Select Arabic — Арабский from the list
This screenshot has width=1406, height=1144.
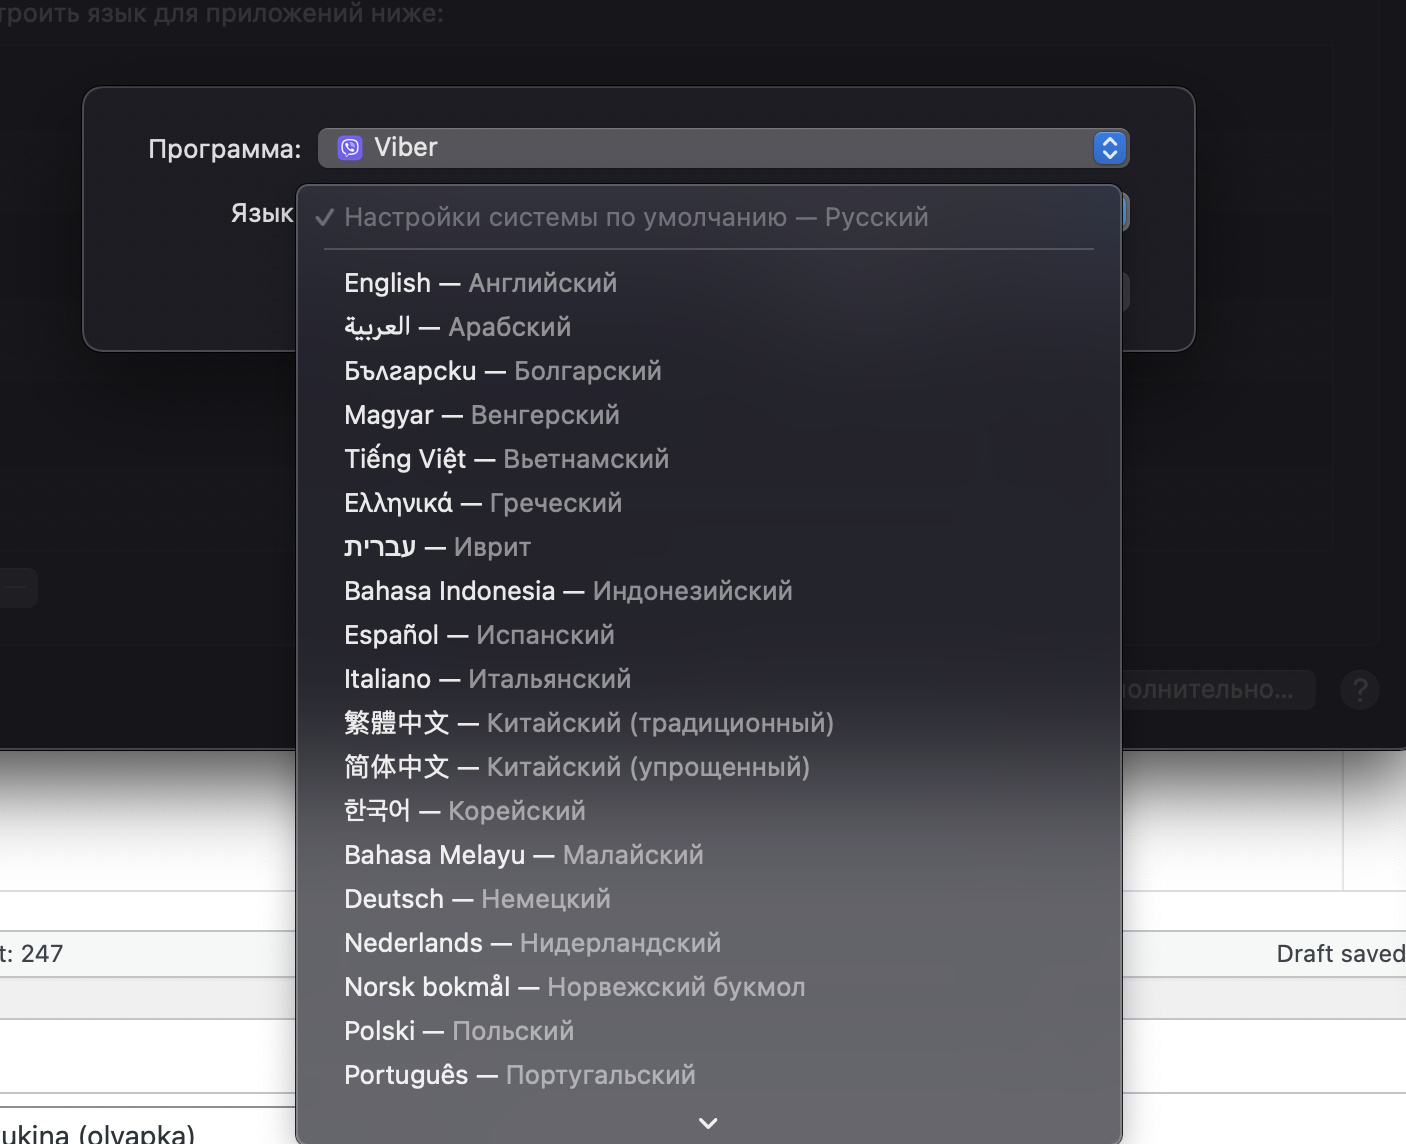tap(709, 327)
